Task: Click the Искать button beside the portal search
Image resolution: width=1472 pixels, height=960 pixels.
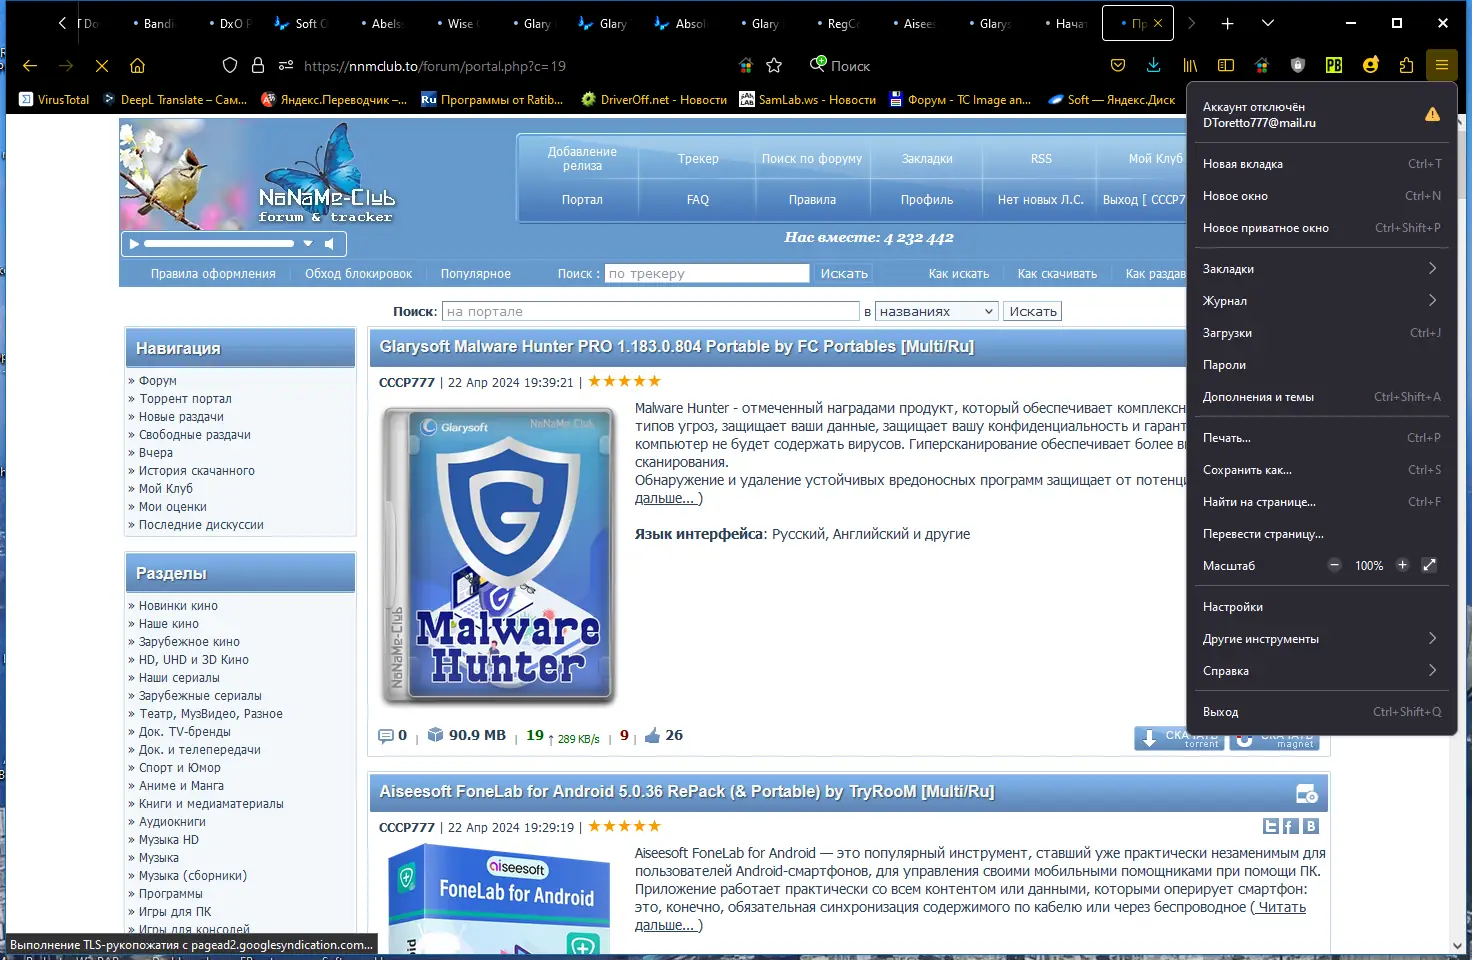Action: point(1032,312)
